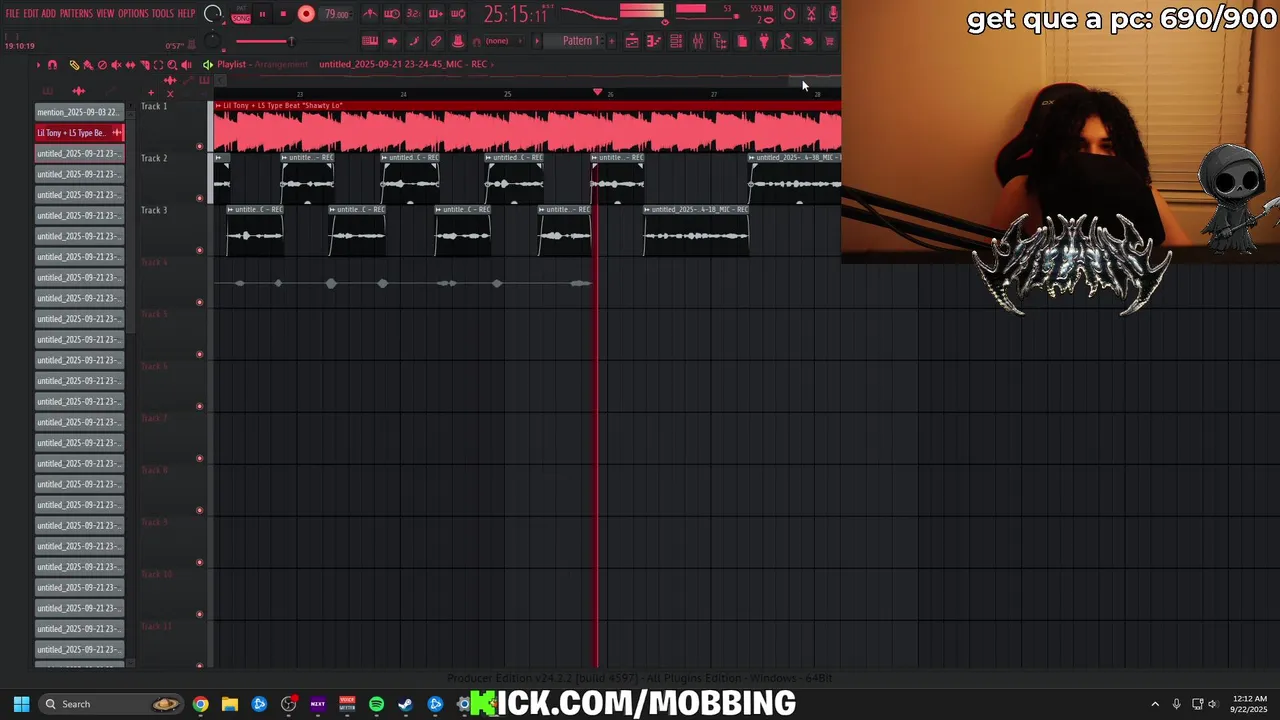Click the circular power icon near memory meter

click(x=789, y=14)
